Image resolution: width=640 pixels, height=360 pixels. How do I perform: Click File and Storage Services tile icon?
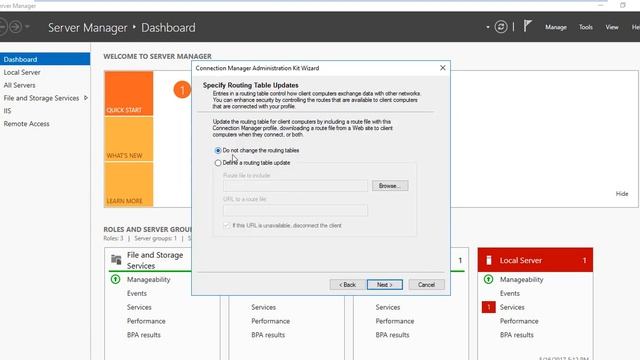116,259
